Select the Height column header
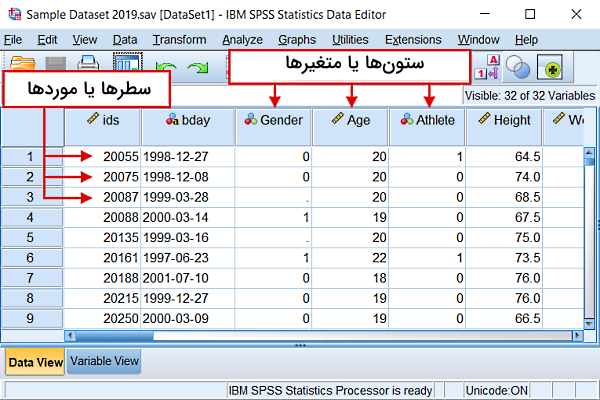This screenshot has height=400, width=600. coord(504,127)
